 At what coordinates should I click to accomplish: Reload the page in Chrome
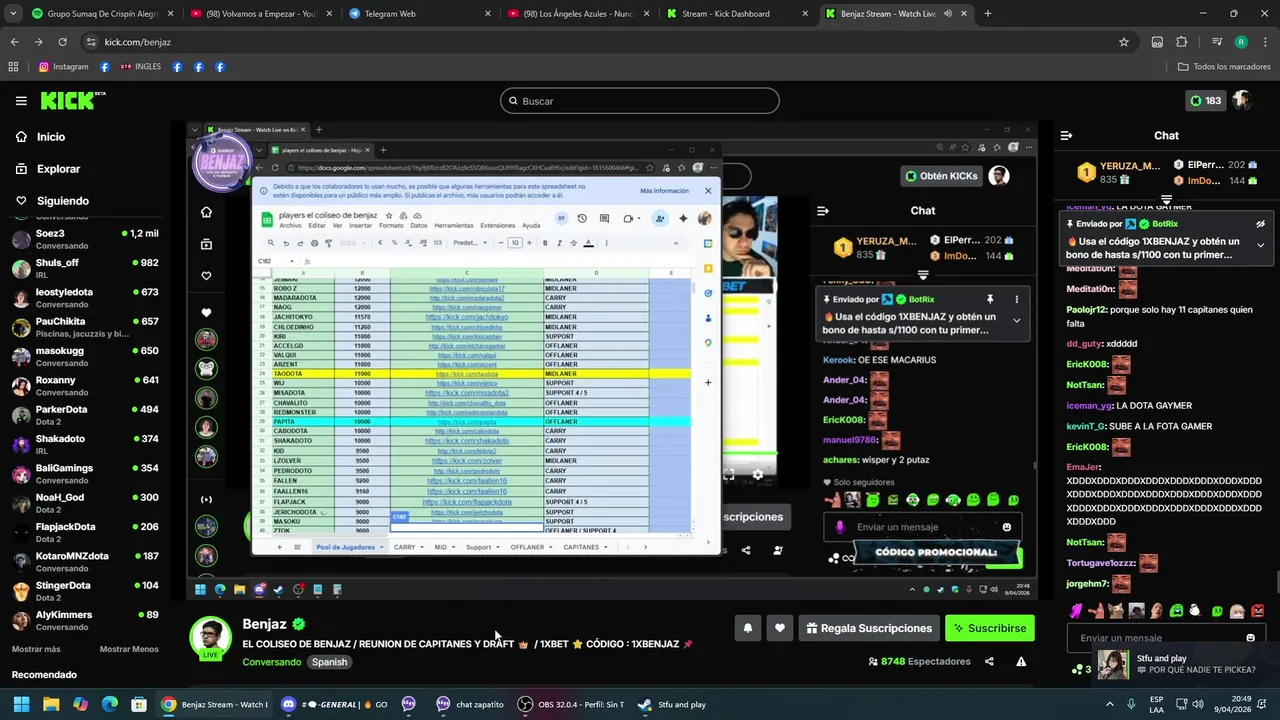tap(63, 42)
